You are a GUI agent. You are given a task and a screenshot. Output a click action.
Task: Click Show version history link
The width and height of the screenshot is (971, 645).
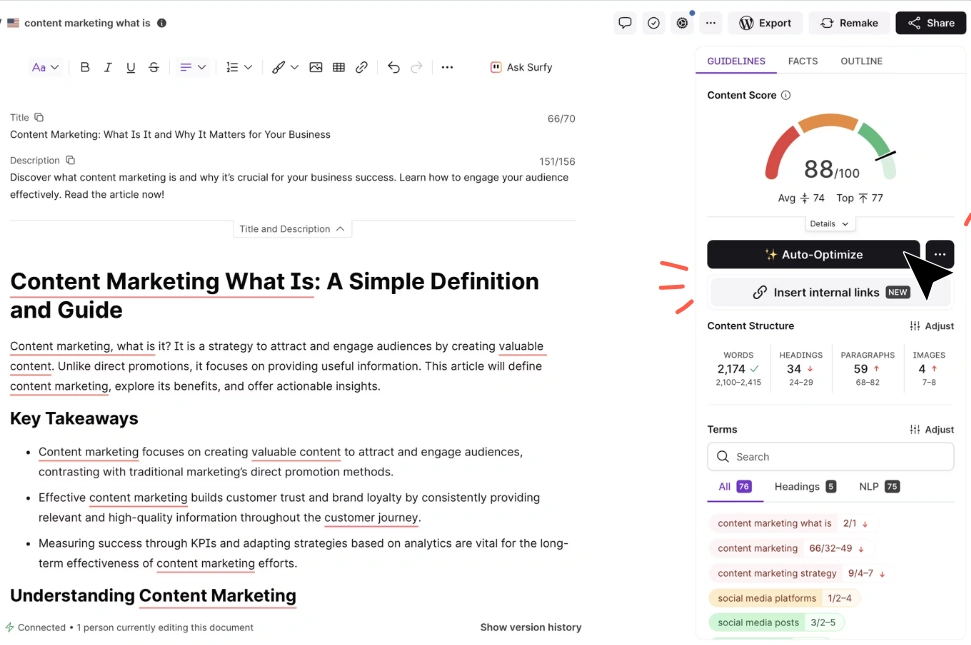point(531,627)
